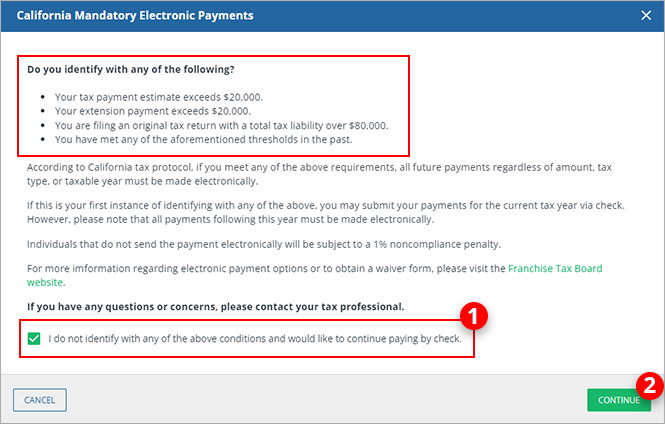Click the Cancel button
This screenshot has height=424, width=665.
(40, 400)
